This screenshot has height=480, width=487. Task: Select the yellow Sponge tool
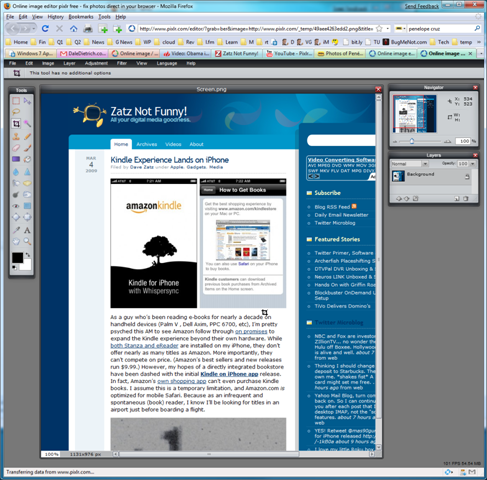[x=27, y=183]
